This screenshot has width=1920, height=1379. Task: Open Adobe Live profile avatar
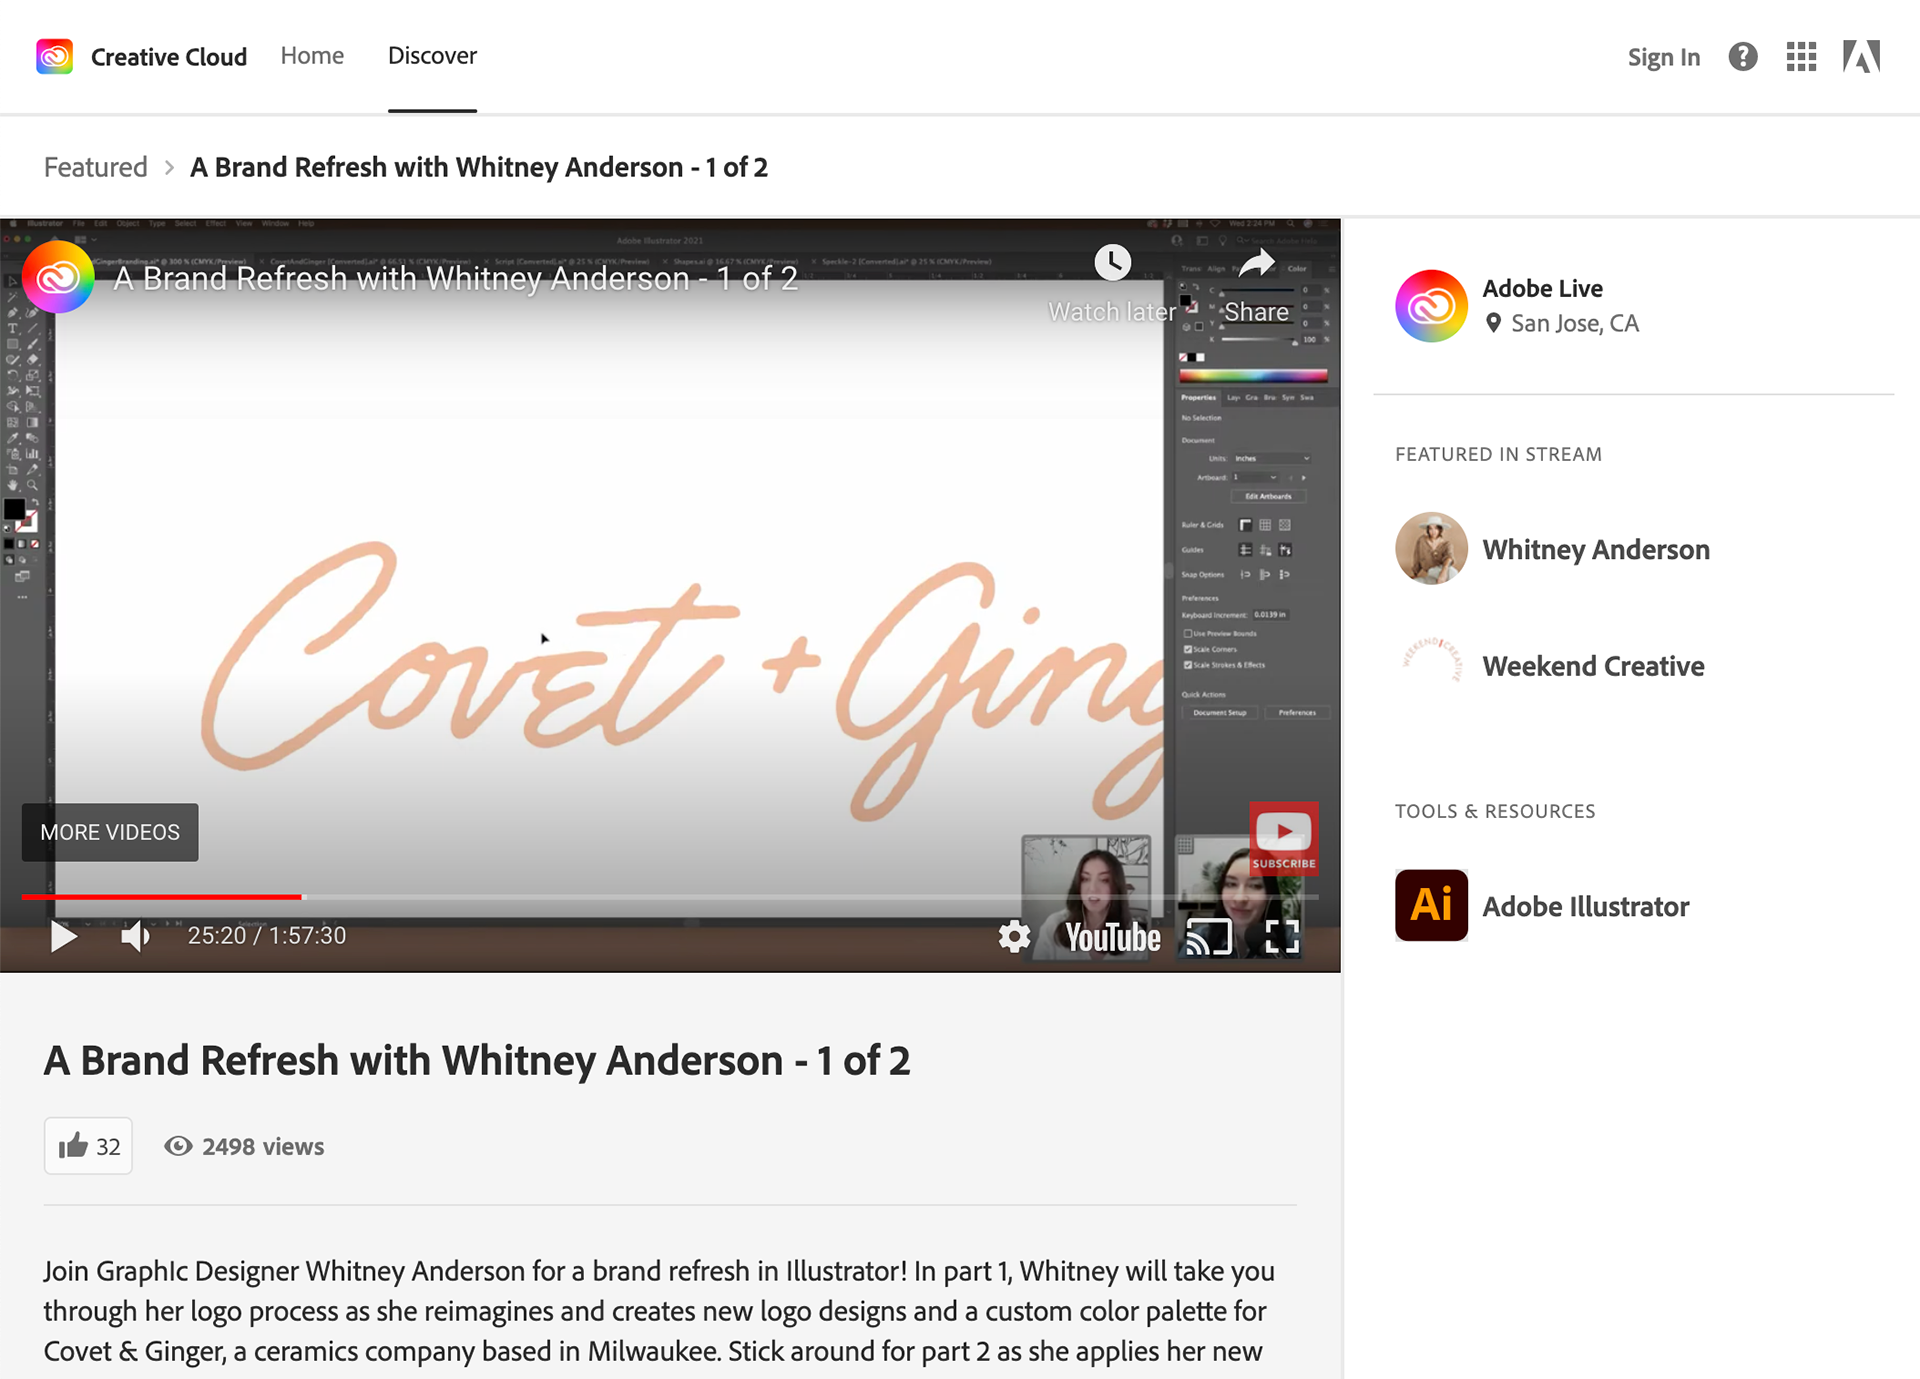point(1431,306)
